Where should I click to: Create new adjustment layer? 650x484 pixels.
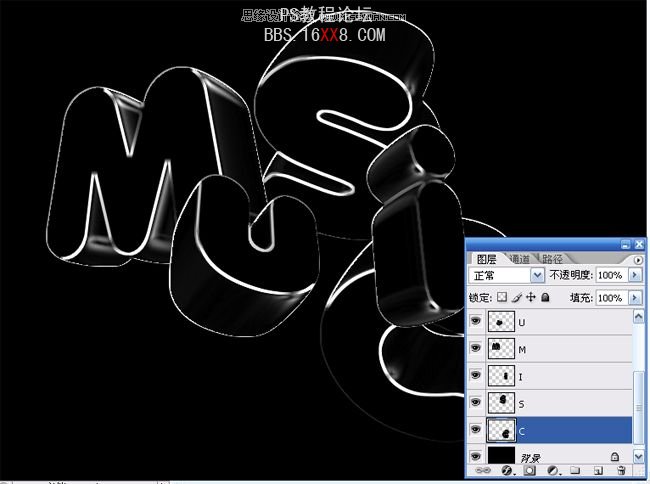553,469
